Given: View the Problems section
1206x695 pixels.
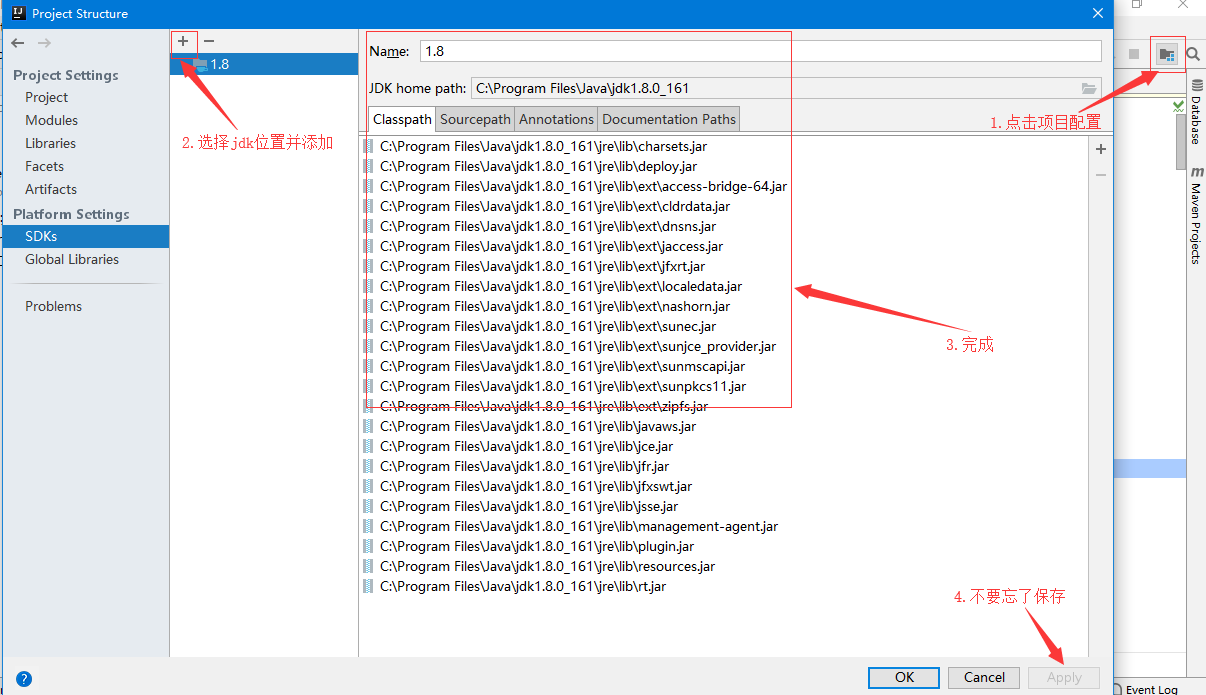Looking at the screenshot, I should click(x=54, y=306).
